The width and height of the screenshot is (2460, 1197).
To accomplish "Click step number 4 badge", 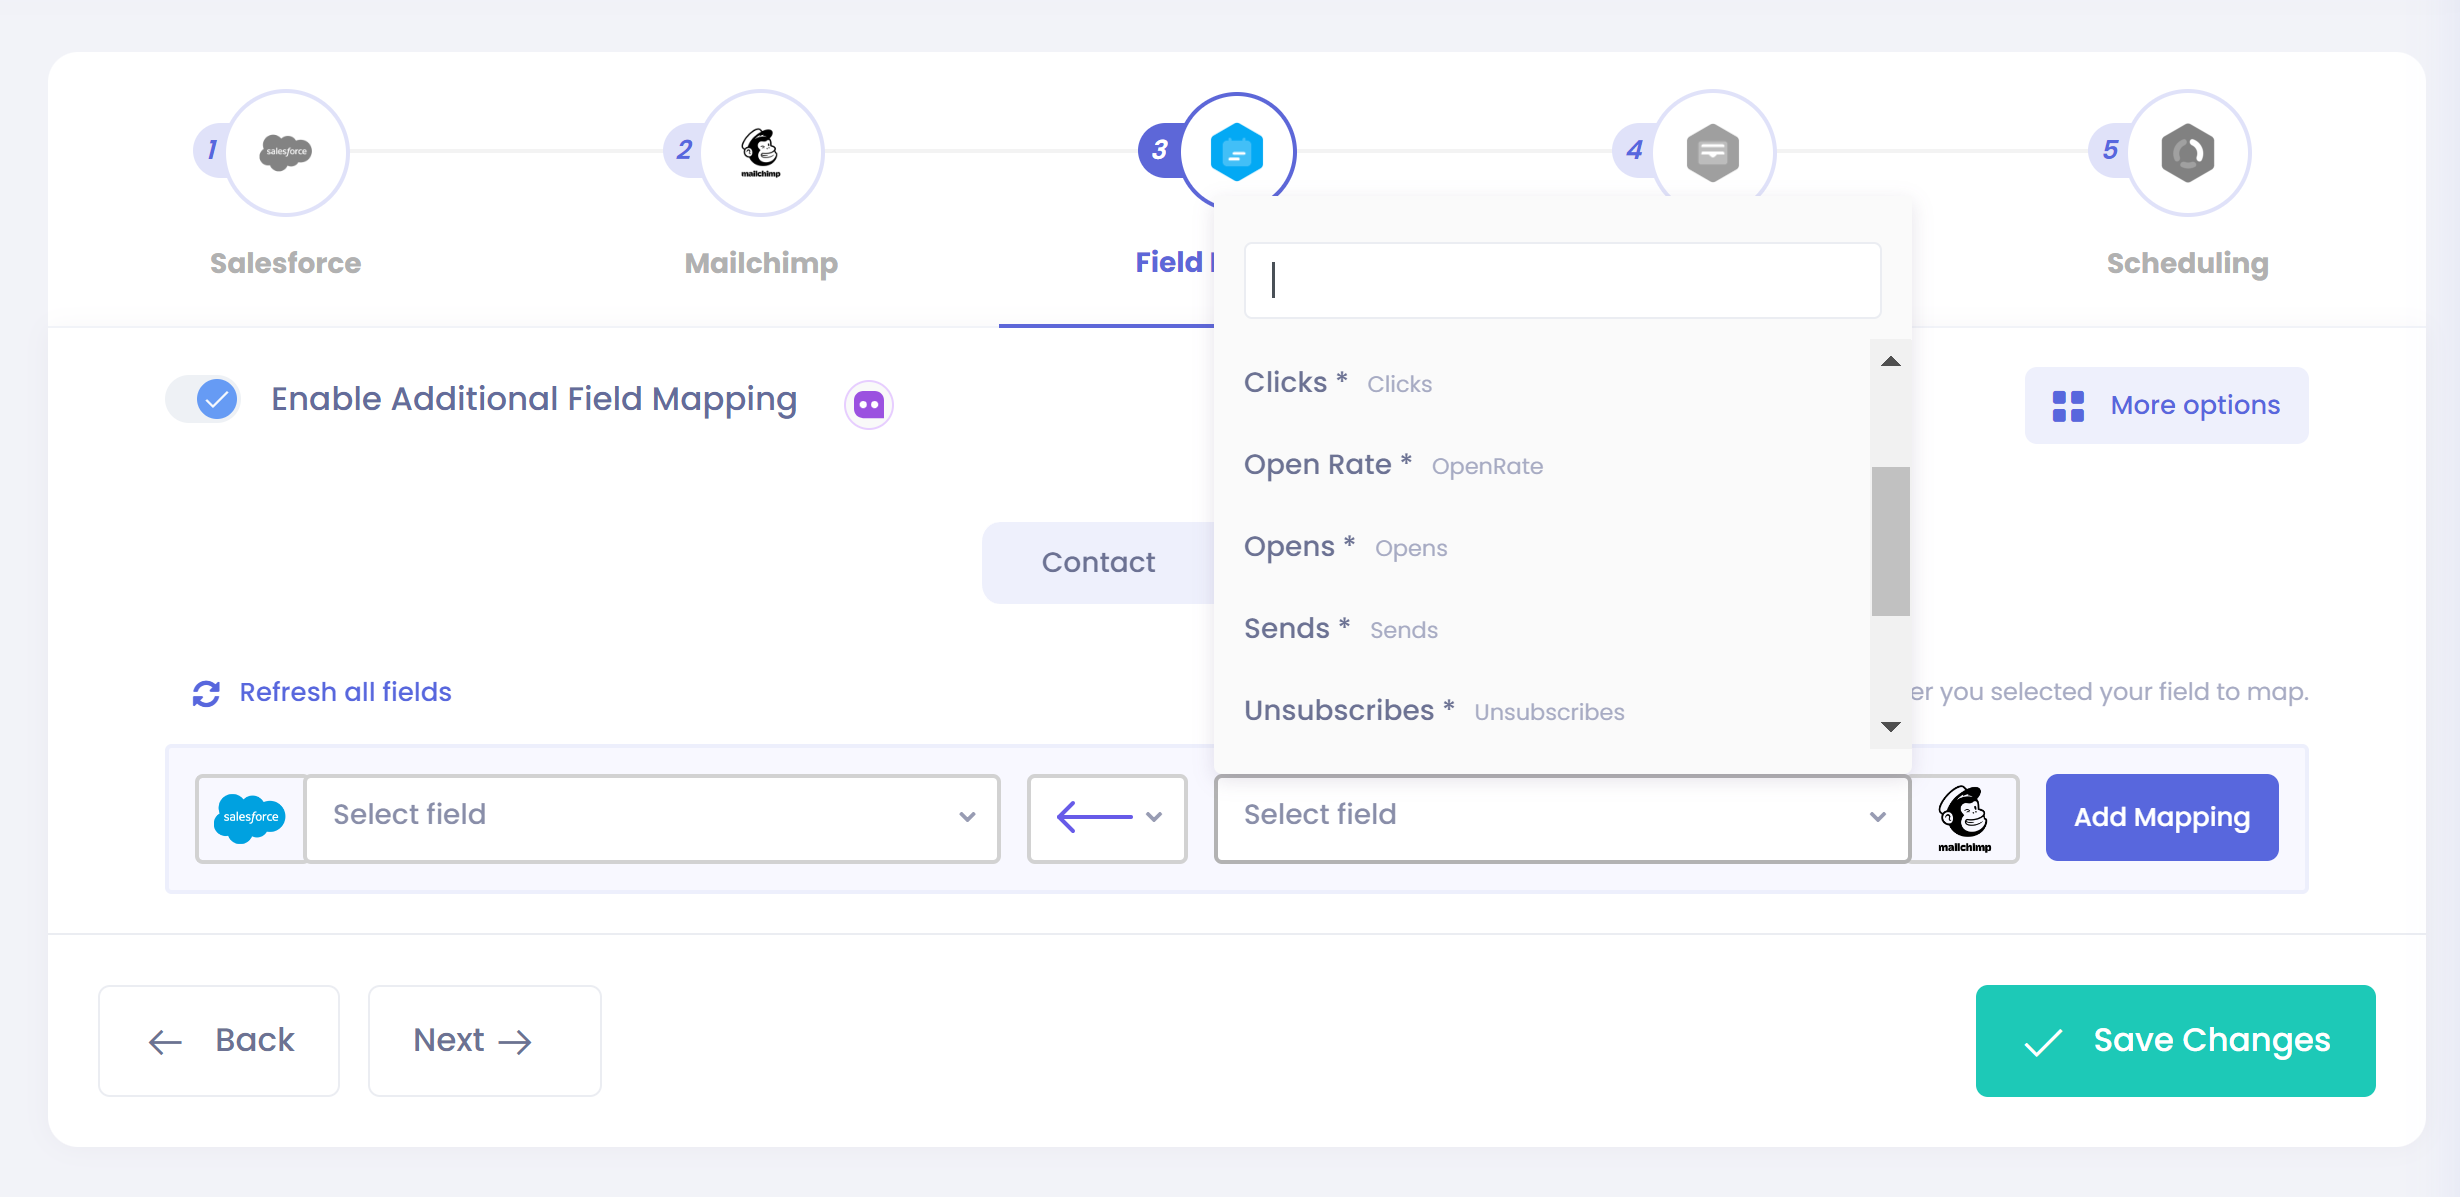I will 1635,150.
